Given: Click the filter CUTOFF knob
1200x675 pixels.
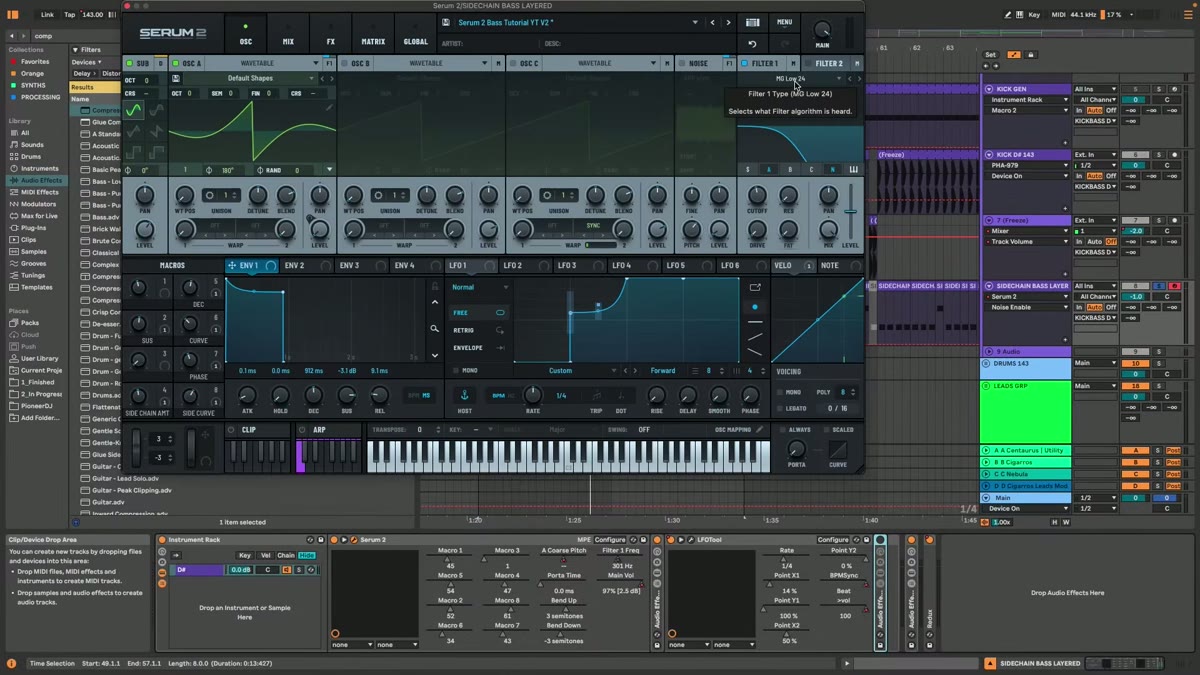Looking at the screenshot, I should click(x=757, y=195).
